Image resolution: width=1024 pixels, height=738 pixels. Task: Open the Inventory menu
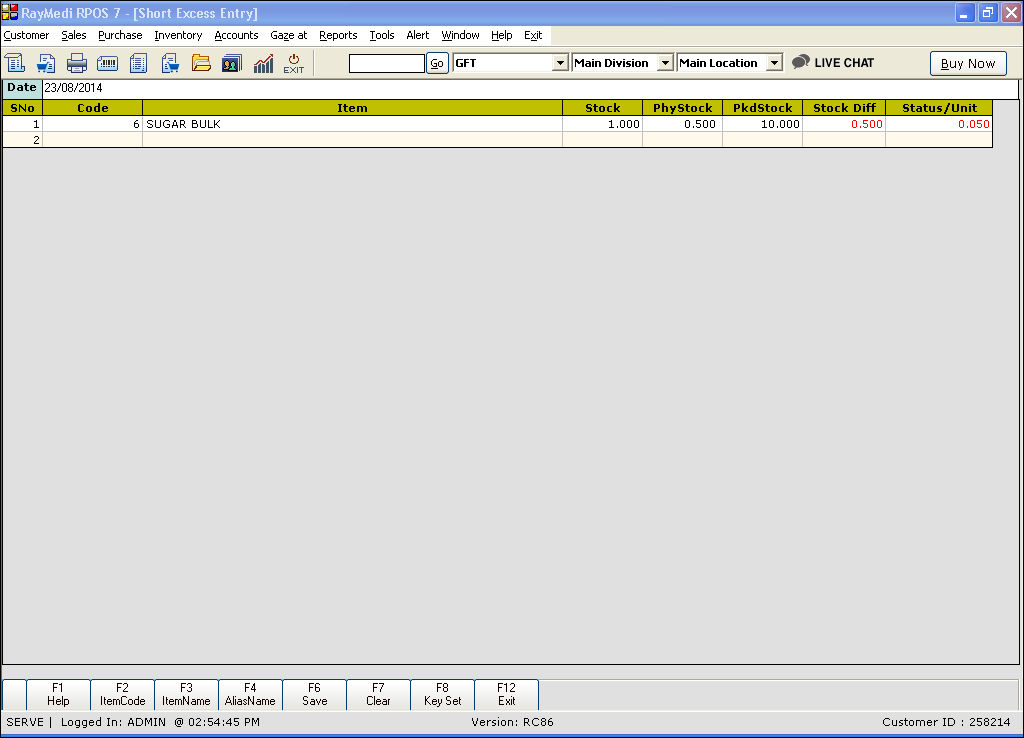click(178, 35)
